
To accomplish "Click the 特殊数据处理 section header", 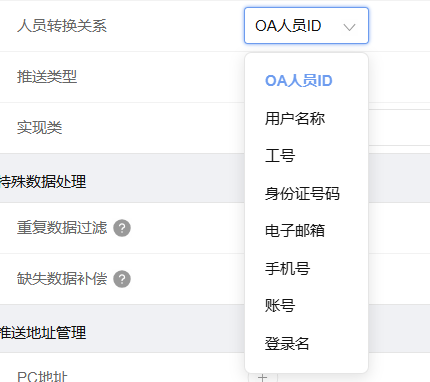I will (x=43, y=182).
